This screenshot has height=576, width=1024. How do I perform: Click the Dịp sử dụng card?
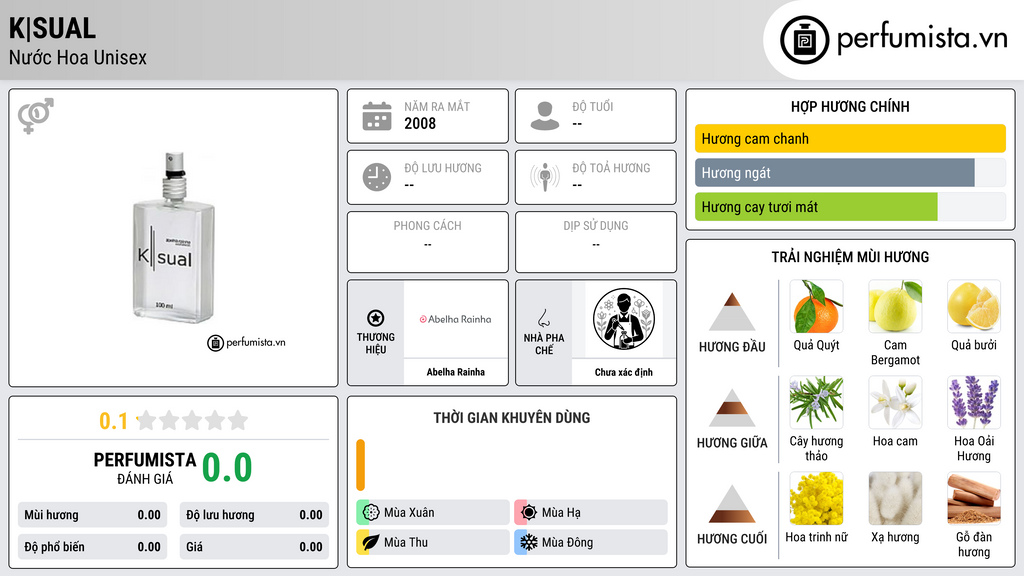click(596, 242)
